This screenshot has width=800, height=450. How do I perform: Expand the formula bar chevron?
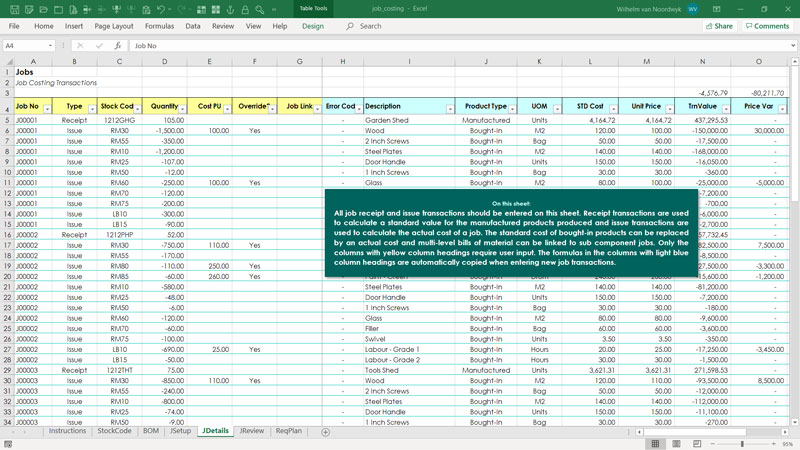pyautogui.click(x=793, y=45)
